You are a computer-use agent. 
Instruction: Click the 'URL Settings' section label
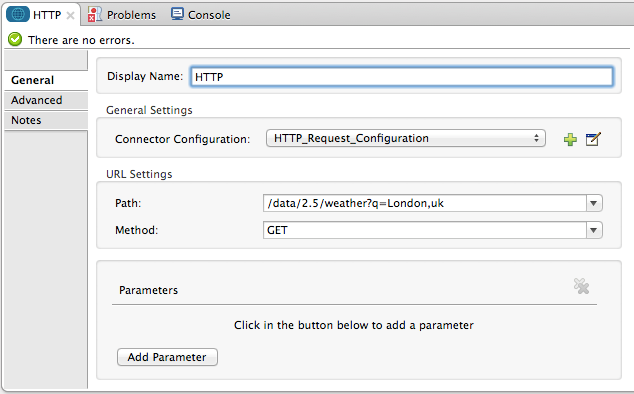tap(139, 174)
